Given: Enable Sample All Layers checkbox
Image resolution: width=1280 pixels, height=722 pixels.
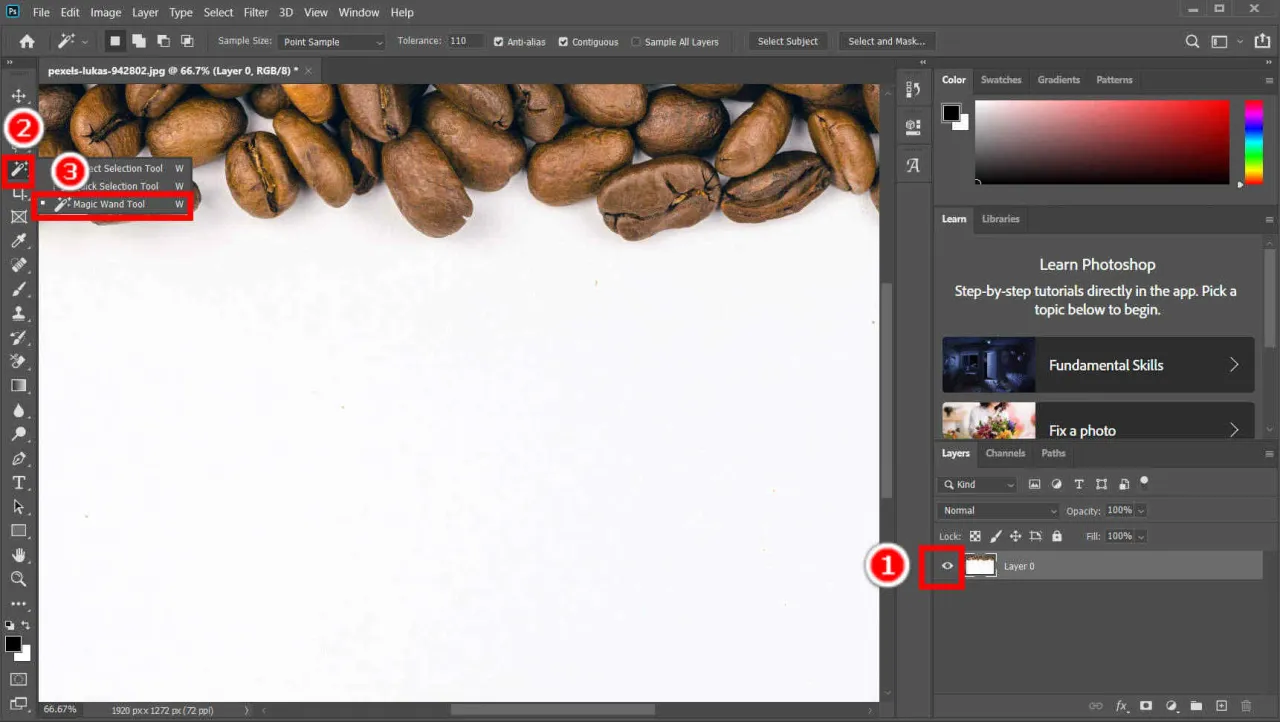Looking at the screenshot, I should click(636, 42).
